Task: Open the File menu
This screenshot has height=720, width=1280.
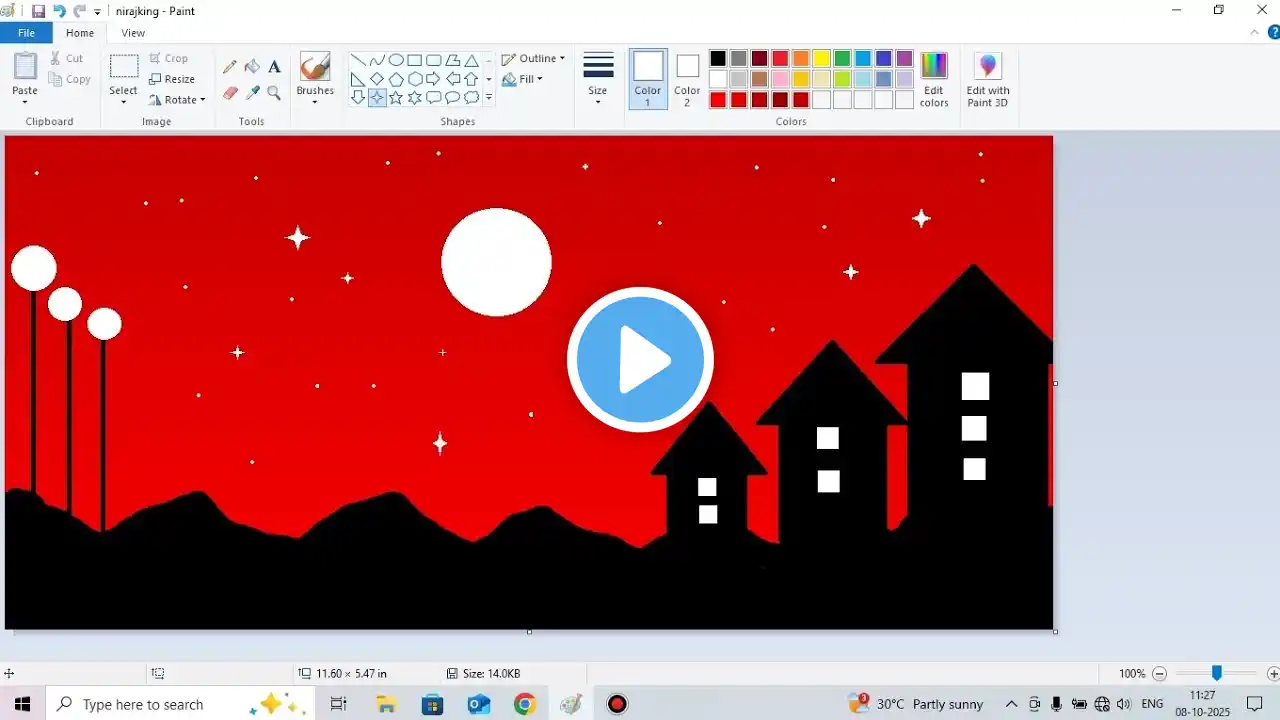Action: [x=26, y=33]
